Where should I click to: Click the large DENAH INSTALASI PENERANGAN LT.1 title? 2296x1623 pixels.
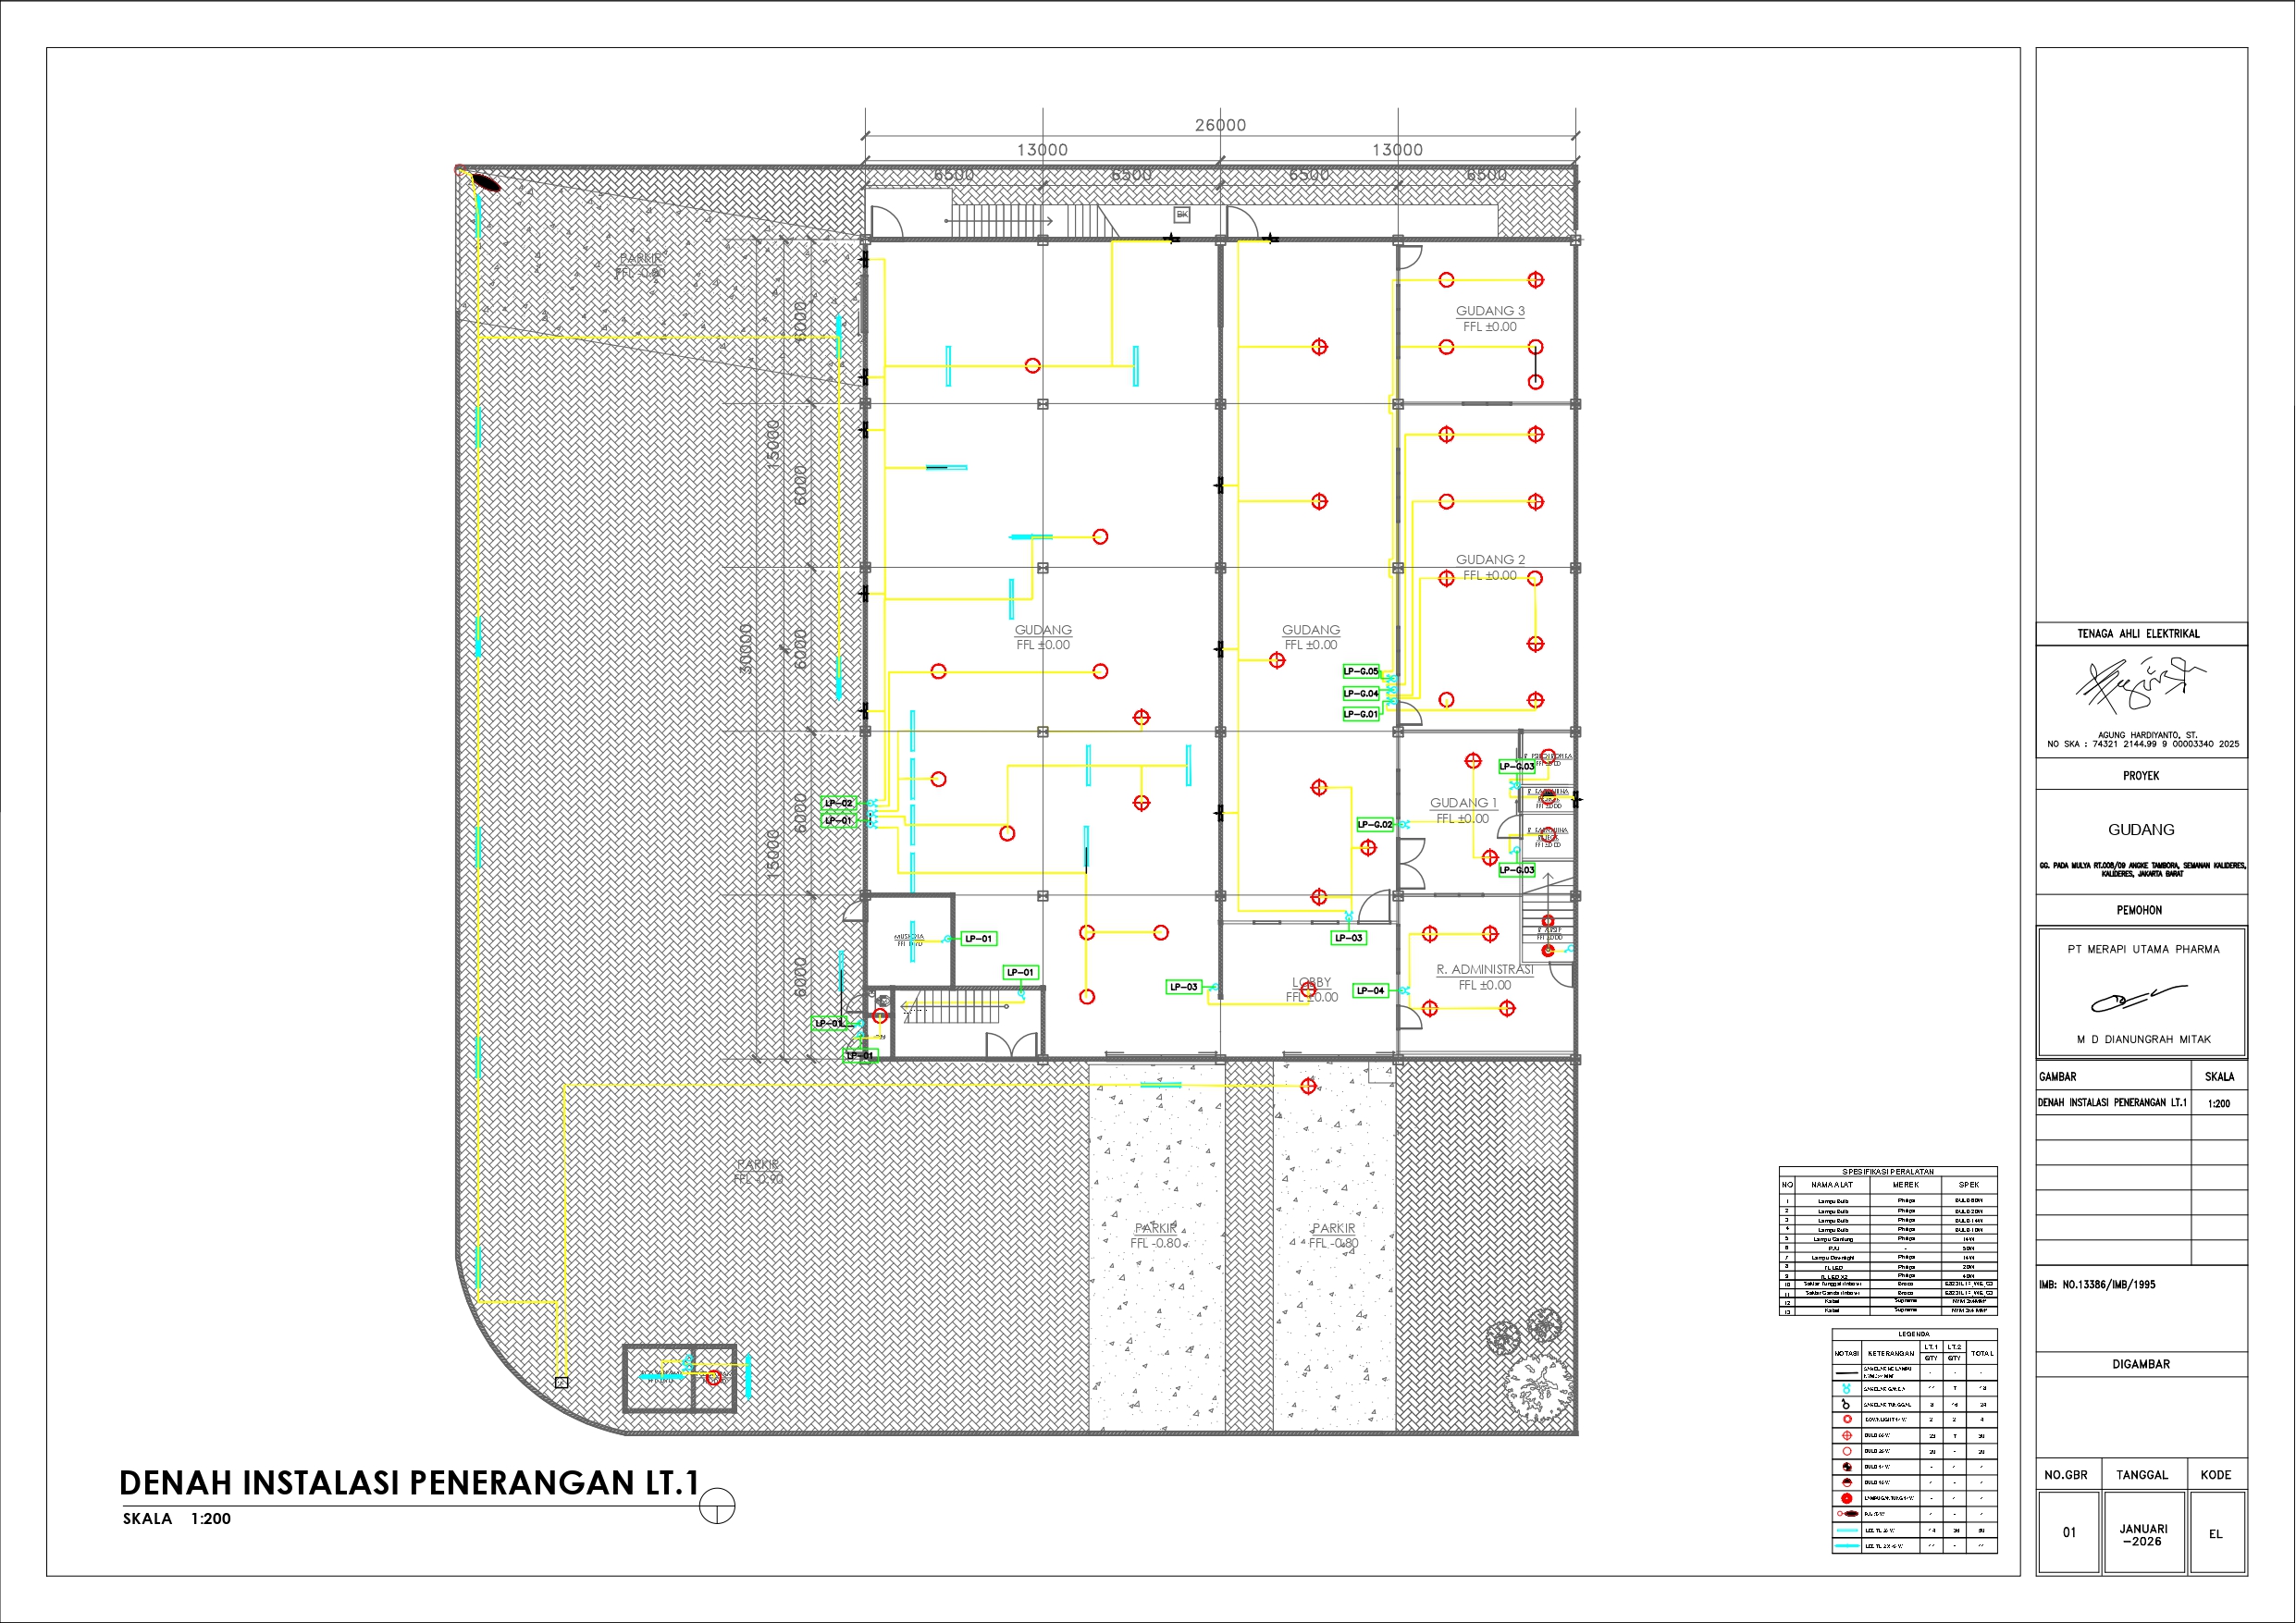pyautogui.click(x=409, y=1483)
